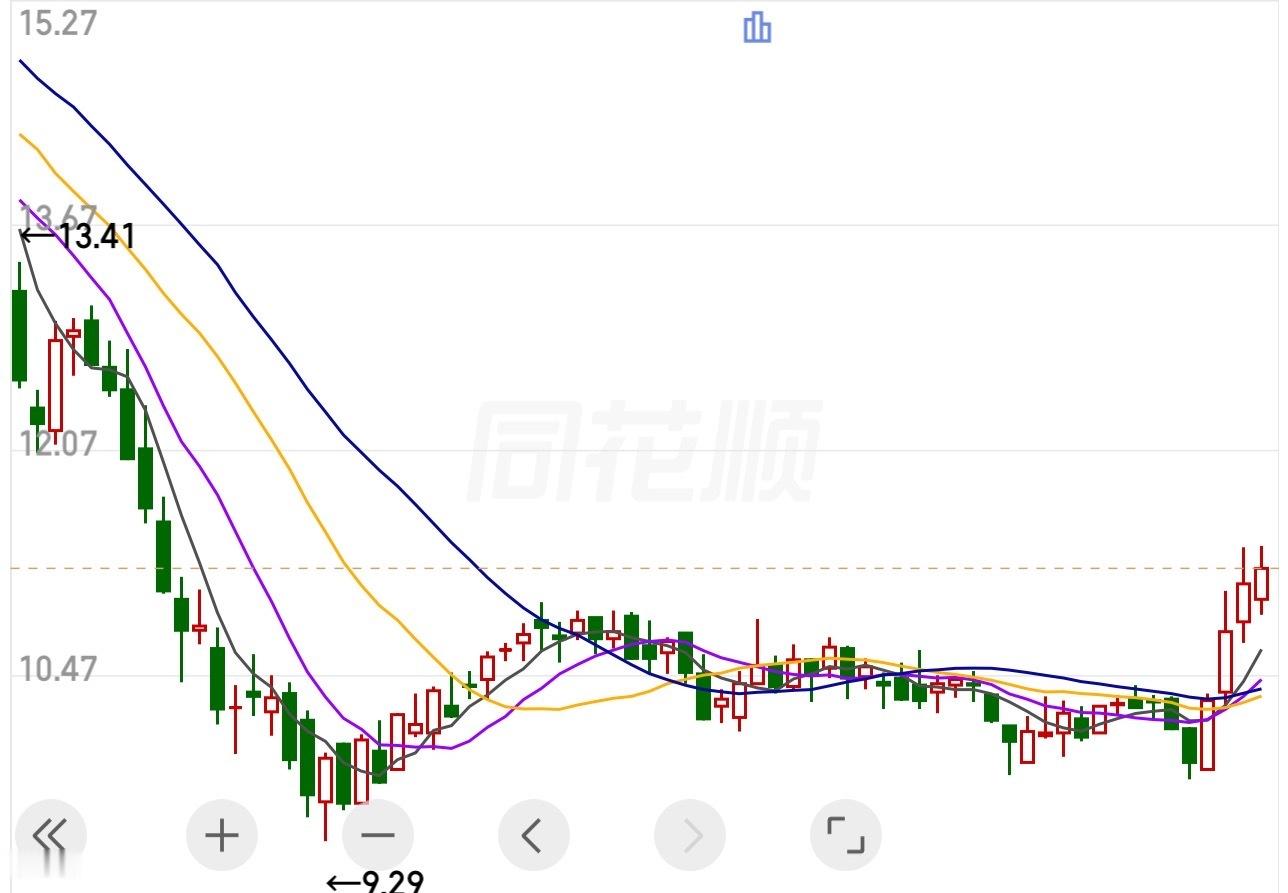Move chart back with left chevron button
Viewport: 1288px width, 893px height.
click(x=533, y=834)
